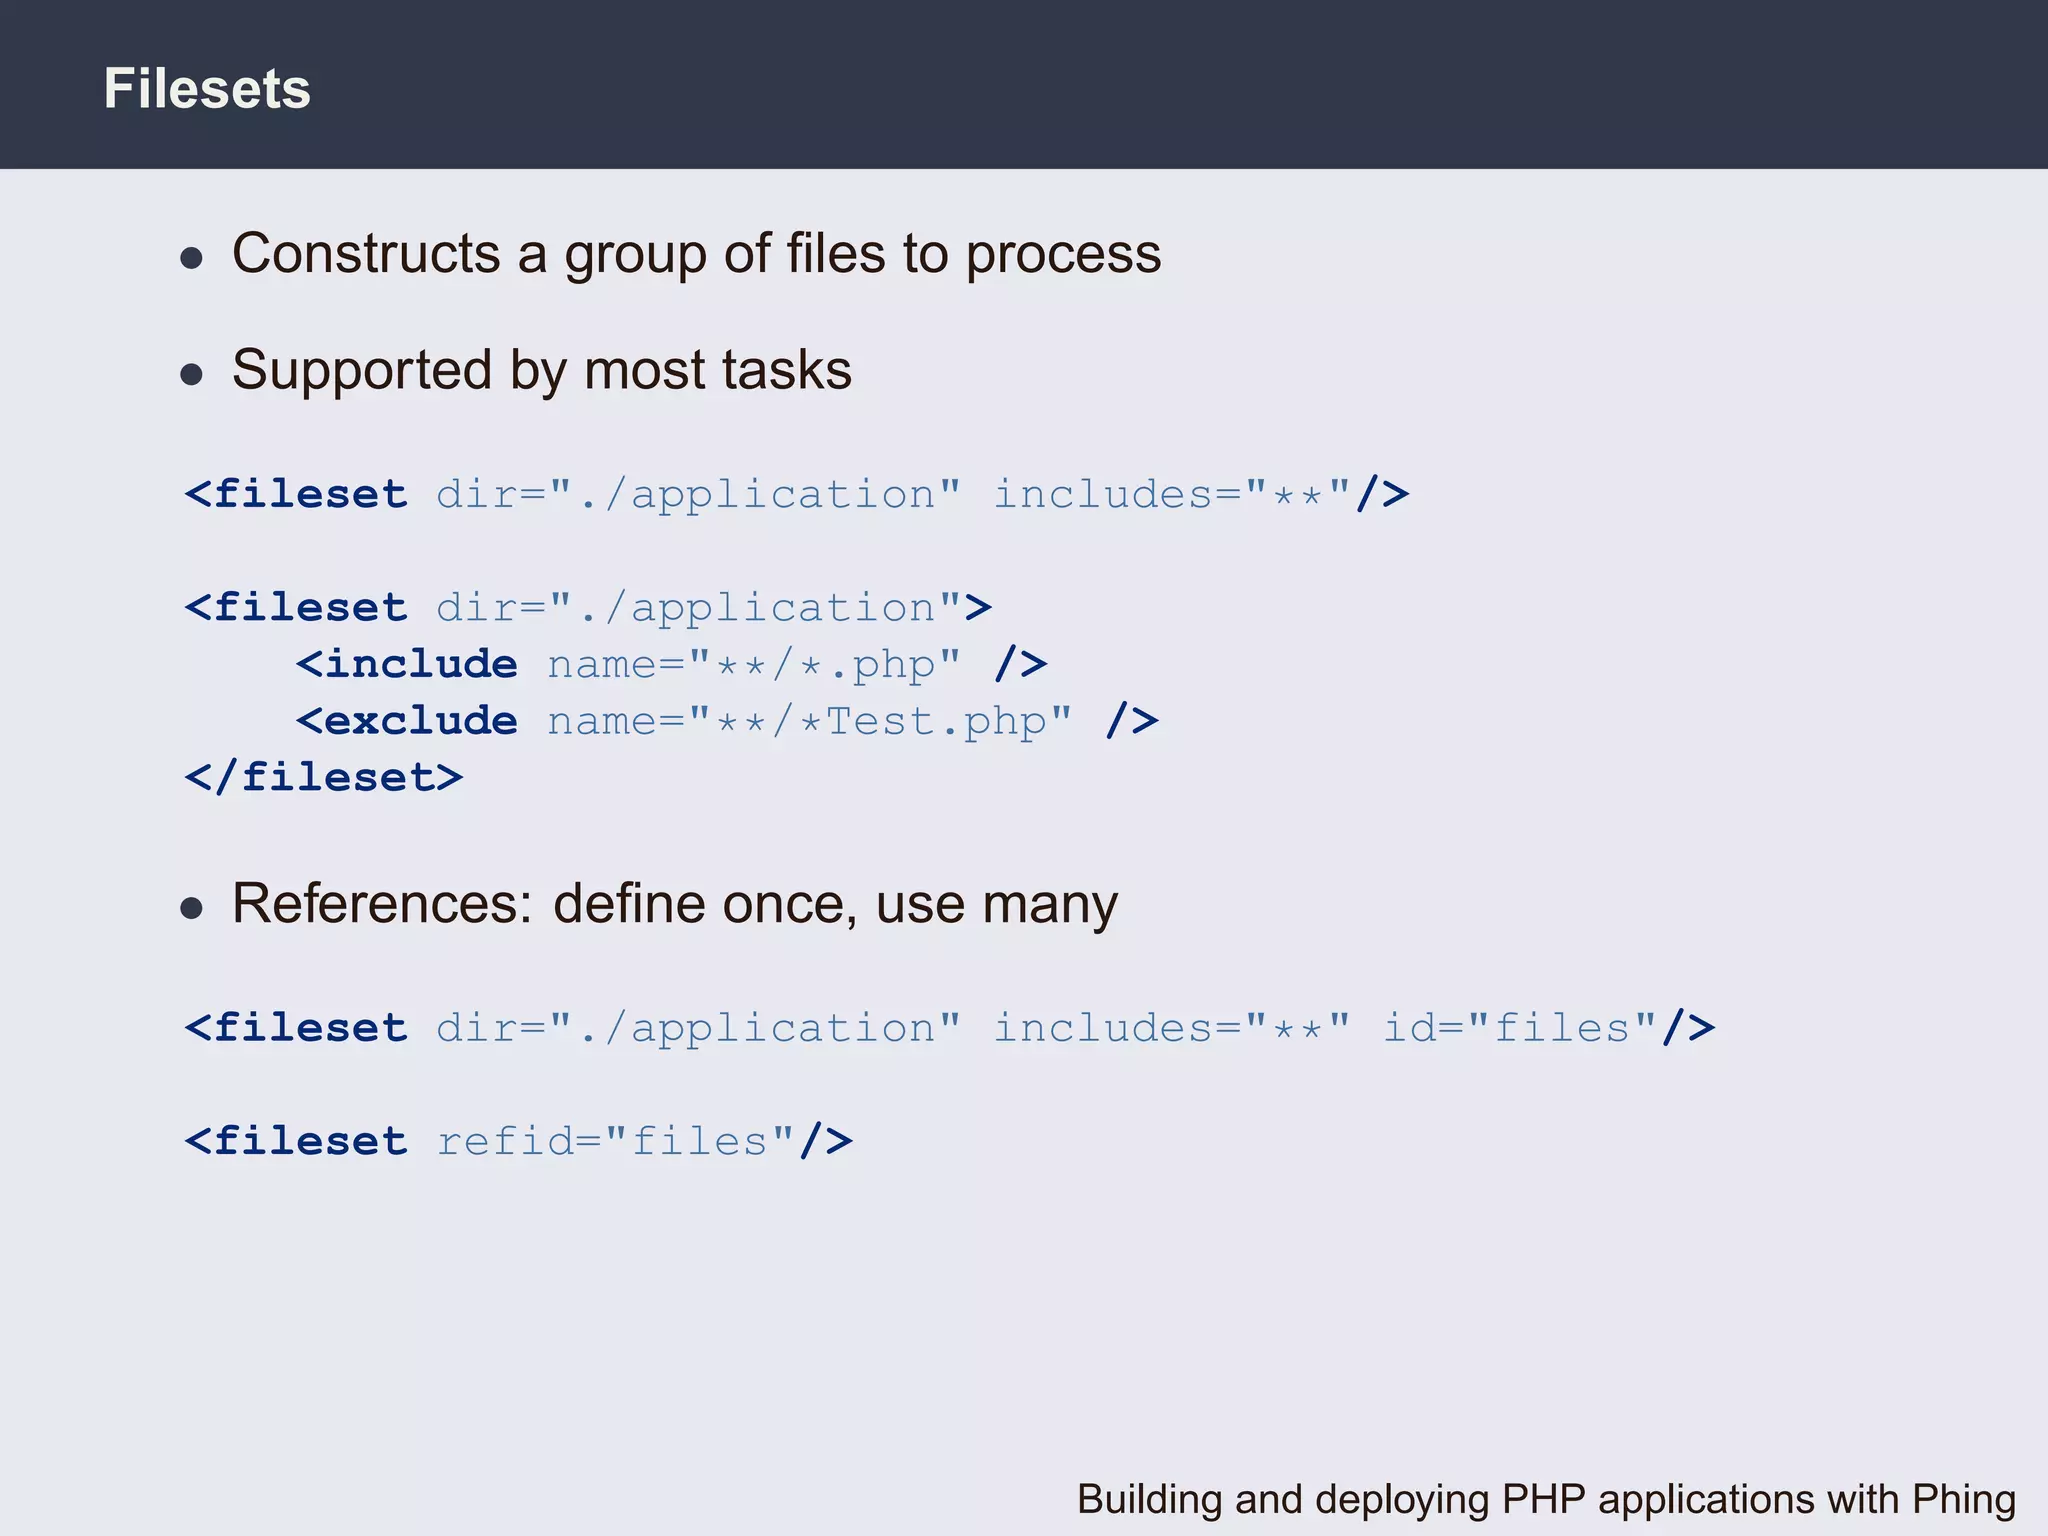This screenshot has height=1536, width=2048.
Task: Click the exclude name="**/*Test.php" code line
Action: (x=726, y=722)
